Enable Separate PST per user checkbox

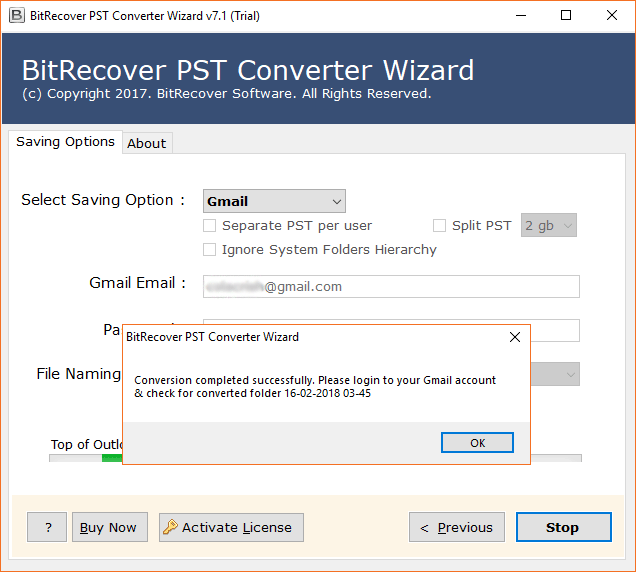(x=210, y=226)
